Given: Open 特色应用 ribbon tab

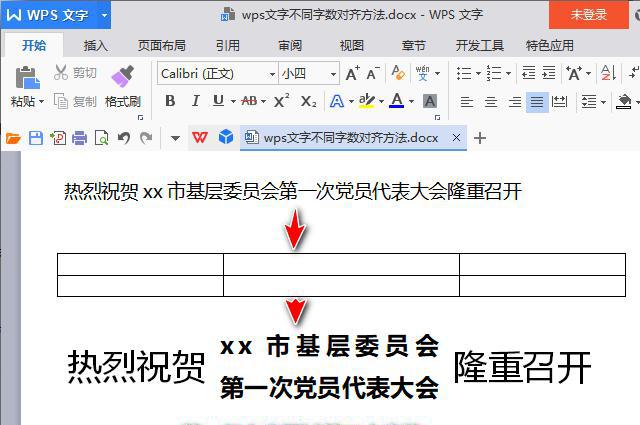Looking at the screenshot, I should [550, 45].
